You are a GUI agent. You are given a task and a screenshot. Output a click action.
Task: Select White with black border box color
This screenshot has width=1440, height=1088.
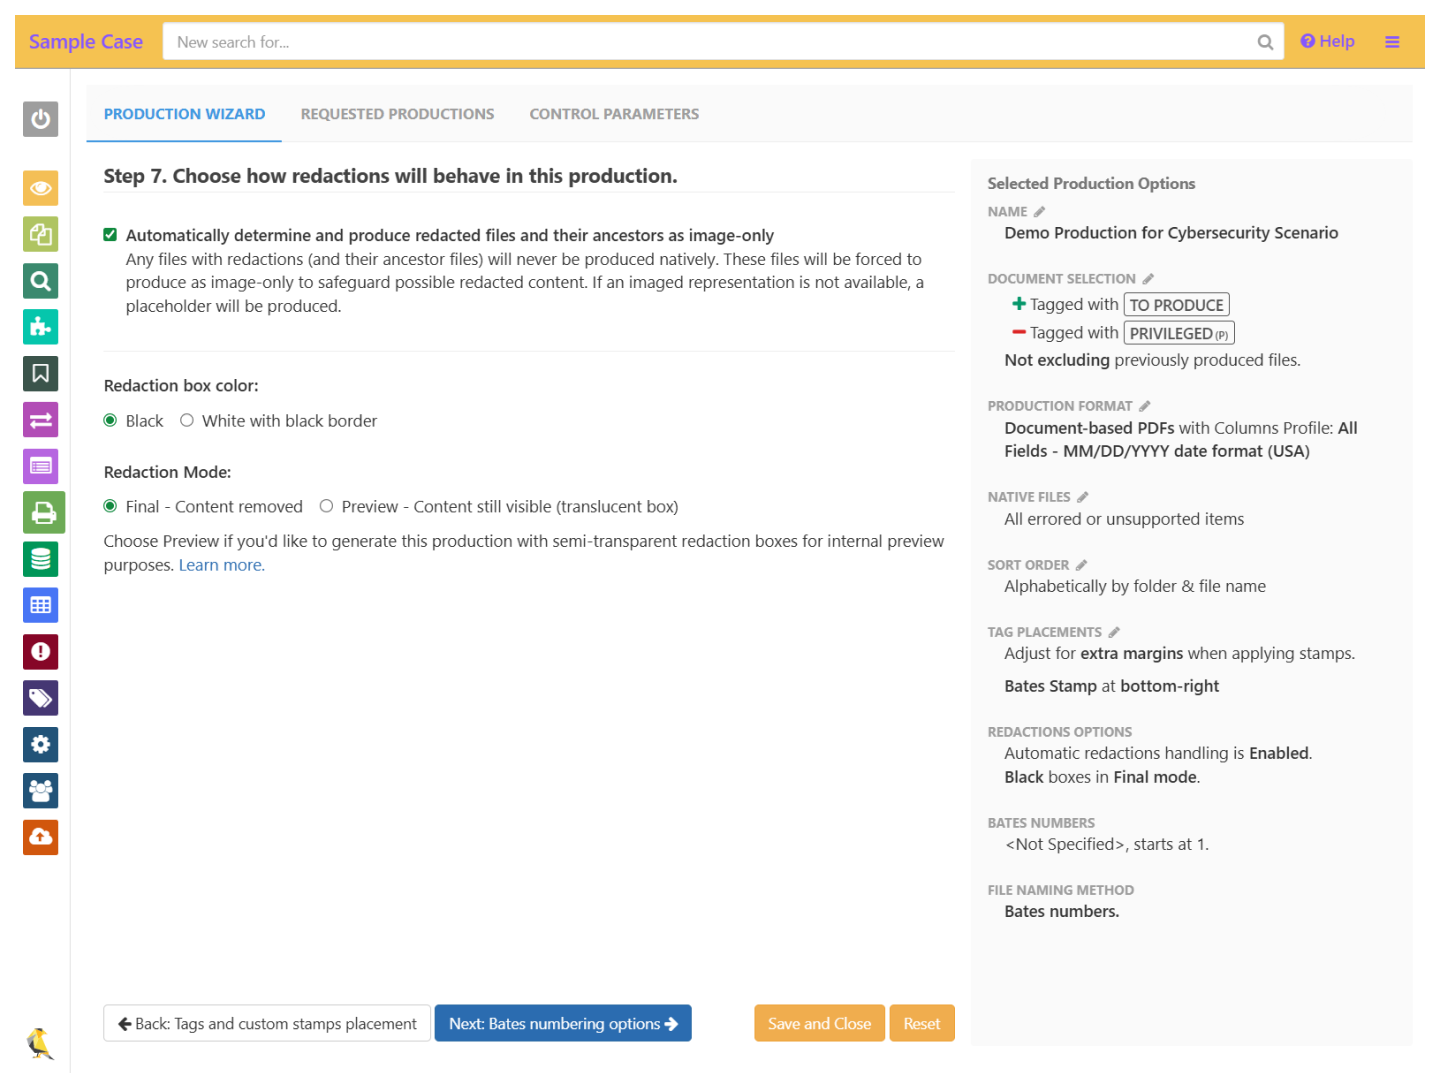coord(187,421)
